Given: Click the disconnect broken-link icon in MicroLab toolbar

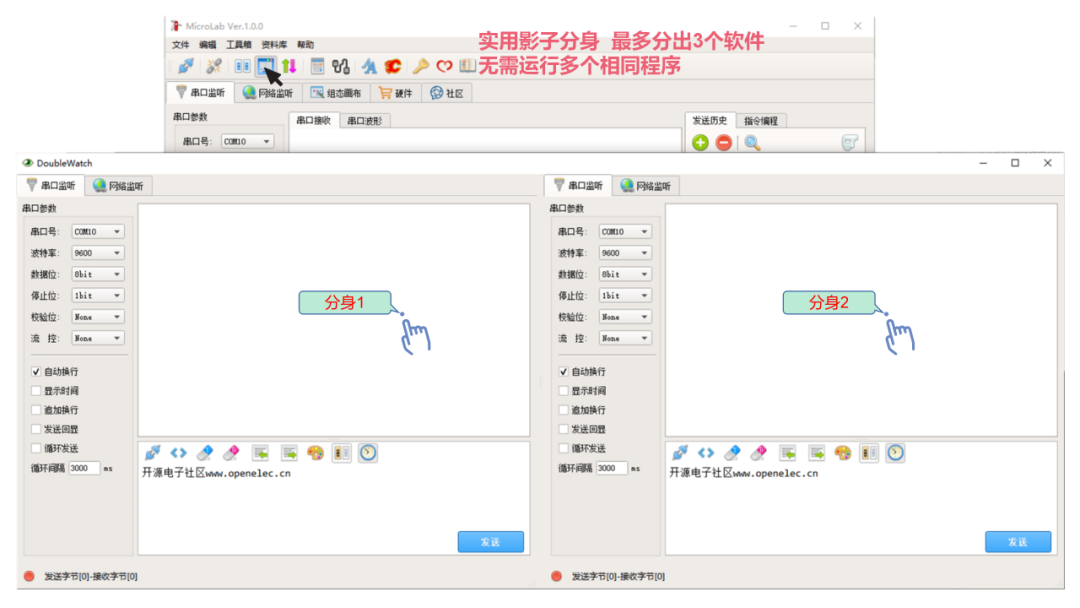Looking at the screenshot, I should coord(214,66).
